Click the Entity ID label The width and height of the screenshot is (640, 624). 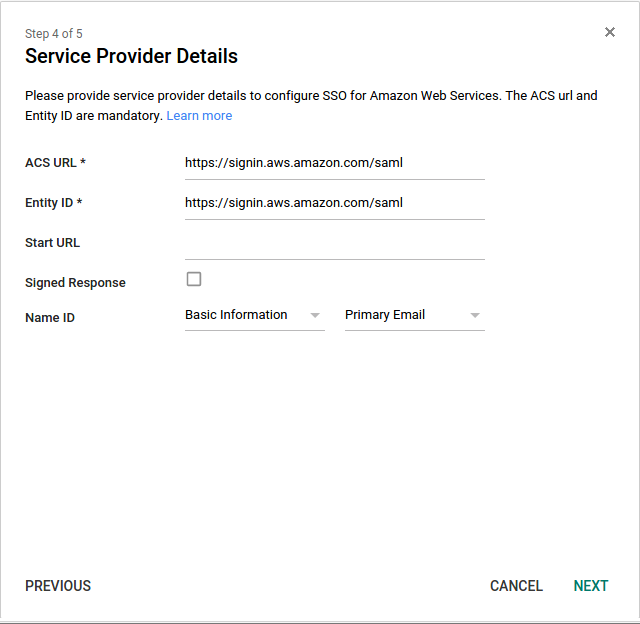pos(53,203)
